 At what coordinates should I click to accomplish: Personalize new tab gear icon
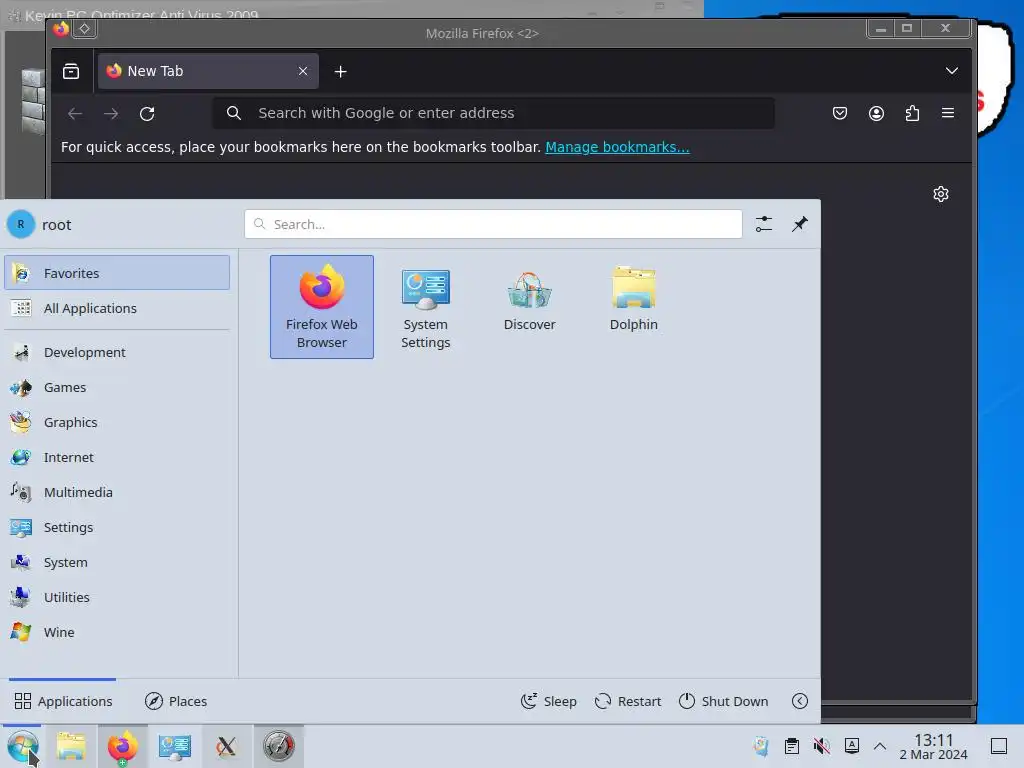coord(940,194)
